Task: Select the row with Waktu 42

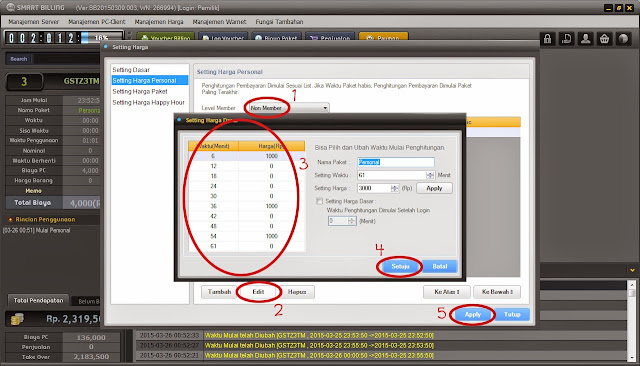Action: pyautogui.click(x=246, y=216)
